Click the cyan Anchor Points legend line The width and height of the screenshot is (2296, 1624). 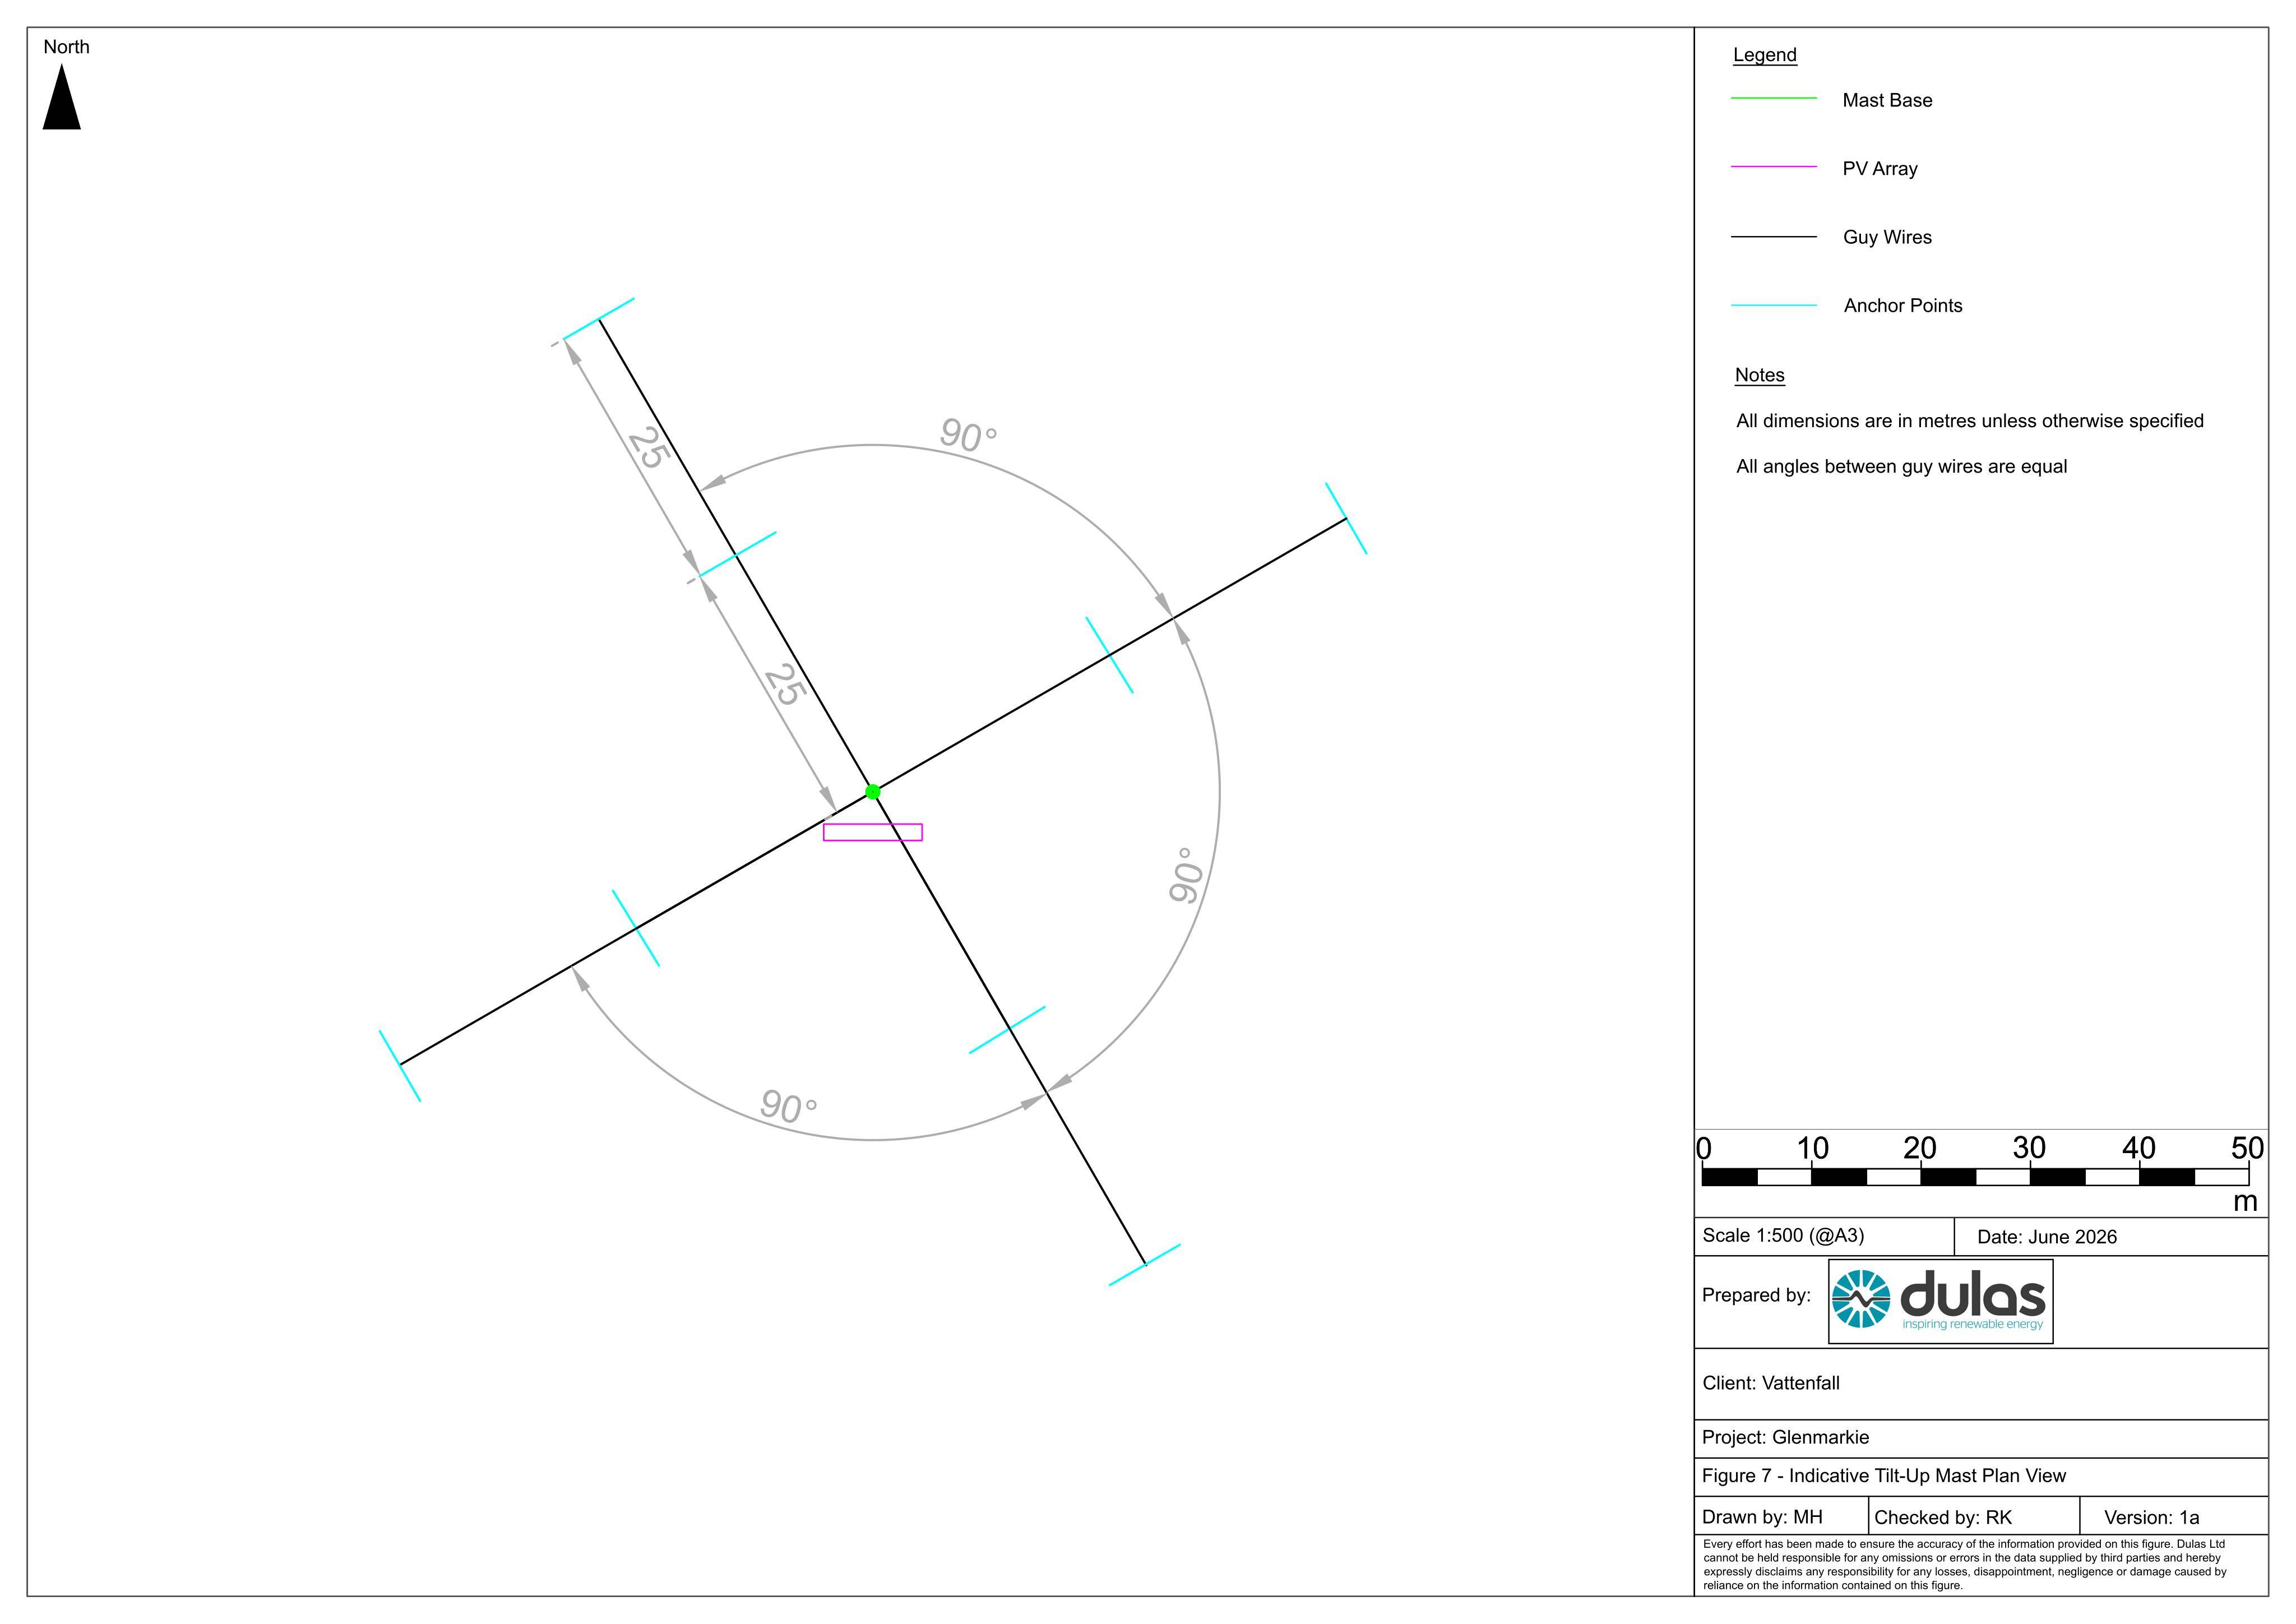pyautogui.click(x=1774, y=305)
